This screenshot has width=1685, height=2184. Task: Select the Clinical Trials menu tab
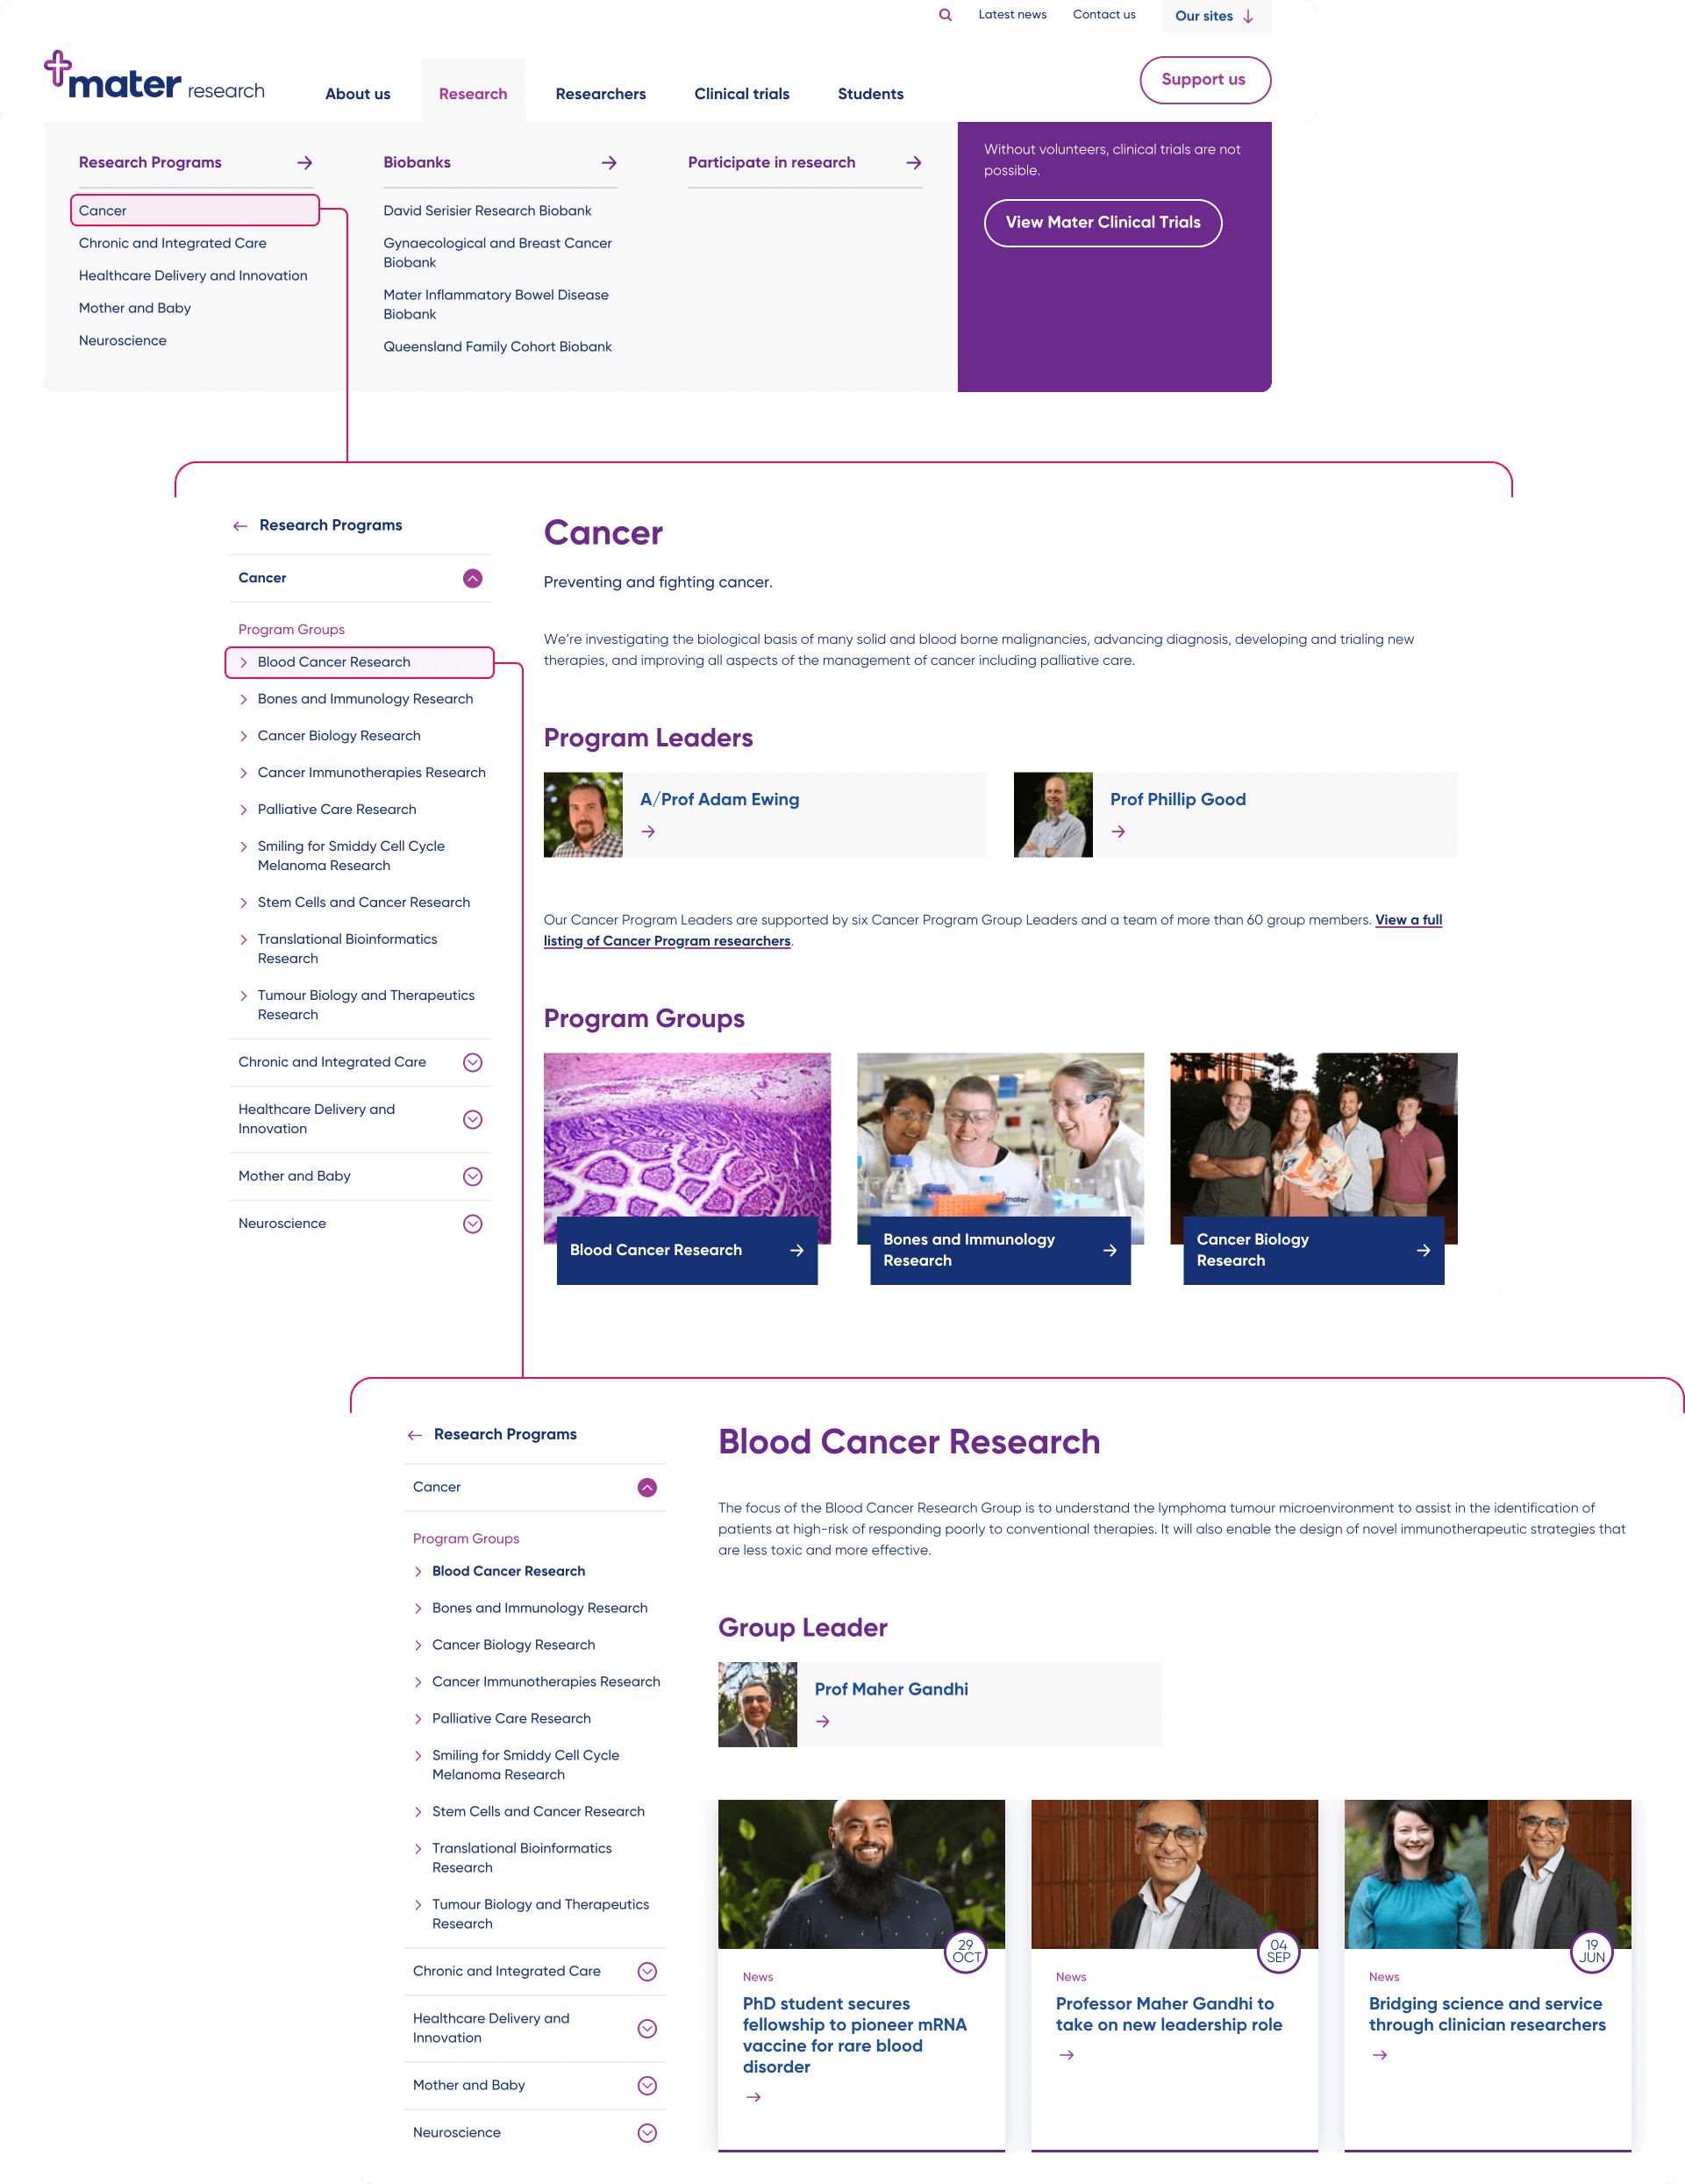tap(739, 92)
